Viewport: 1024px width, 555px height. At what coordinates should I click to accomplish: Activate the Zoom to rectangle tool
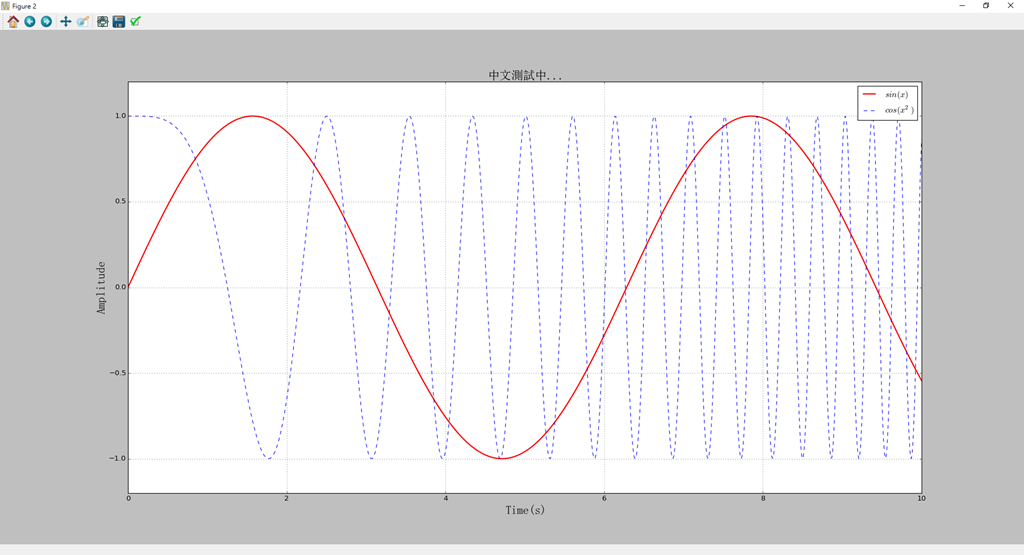click(x=83, y=22)
